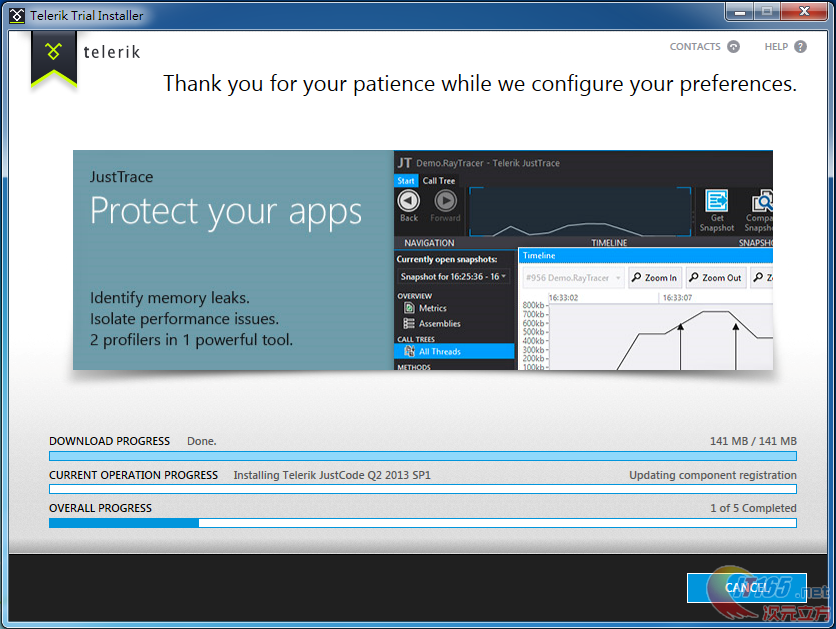Click the Help question mark icon
The width and height of the screenshot is (836, 629).
800,47
